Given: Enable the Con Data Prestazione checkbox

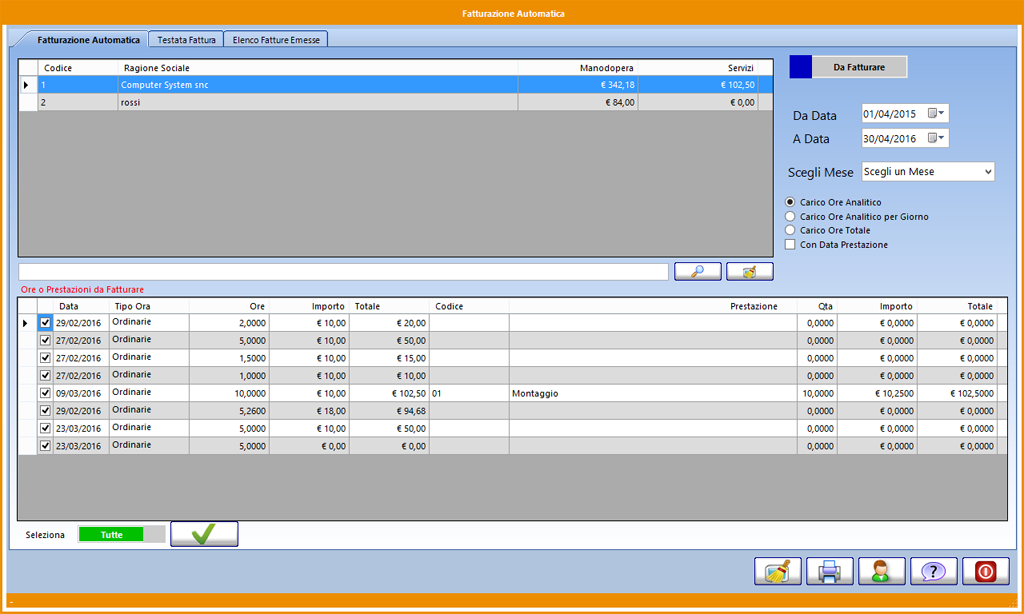Looking at the screenshot, I should [x=790, y=244].
